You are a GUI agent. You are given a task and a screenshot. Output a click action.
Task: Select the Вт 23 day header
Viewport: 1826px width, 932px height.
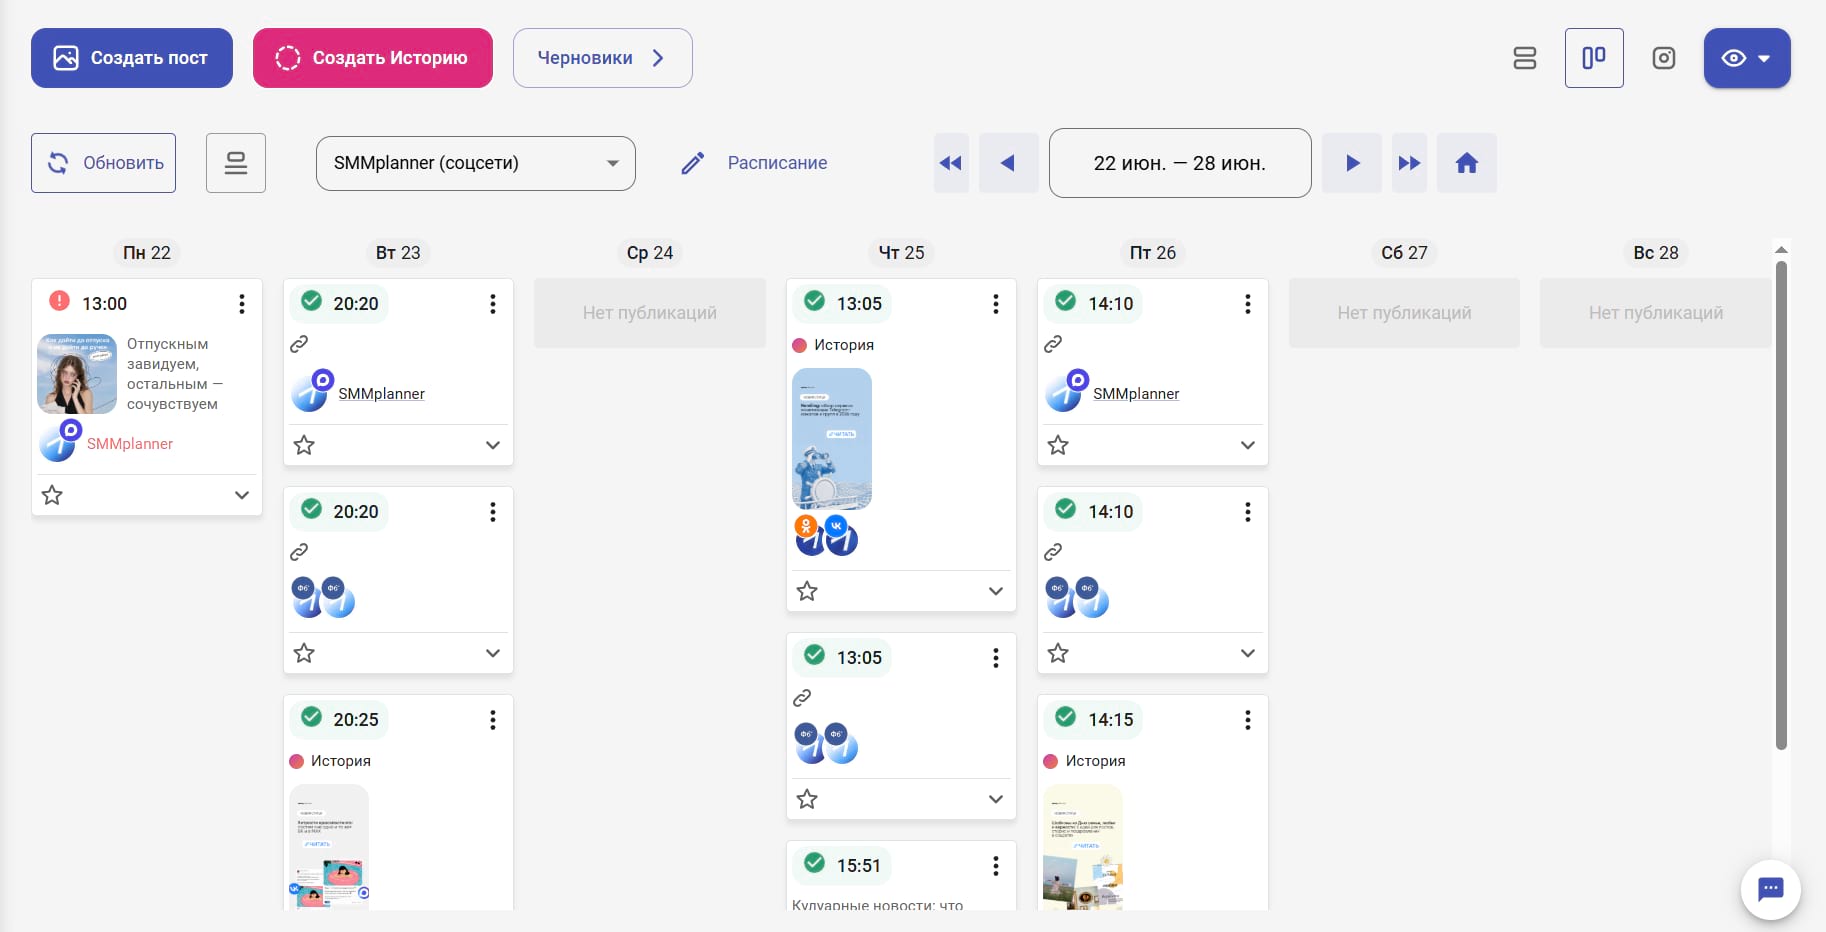(398, 253)
